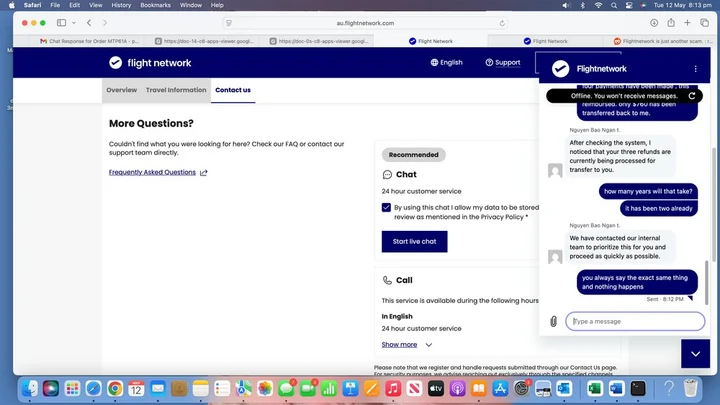The height and width of the screenshot is (405, 720).
Task: Click the Safari share icon
Action: [671, 22]
